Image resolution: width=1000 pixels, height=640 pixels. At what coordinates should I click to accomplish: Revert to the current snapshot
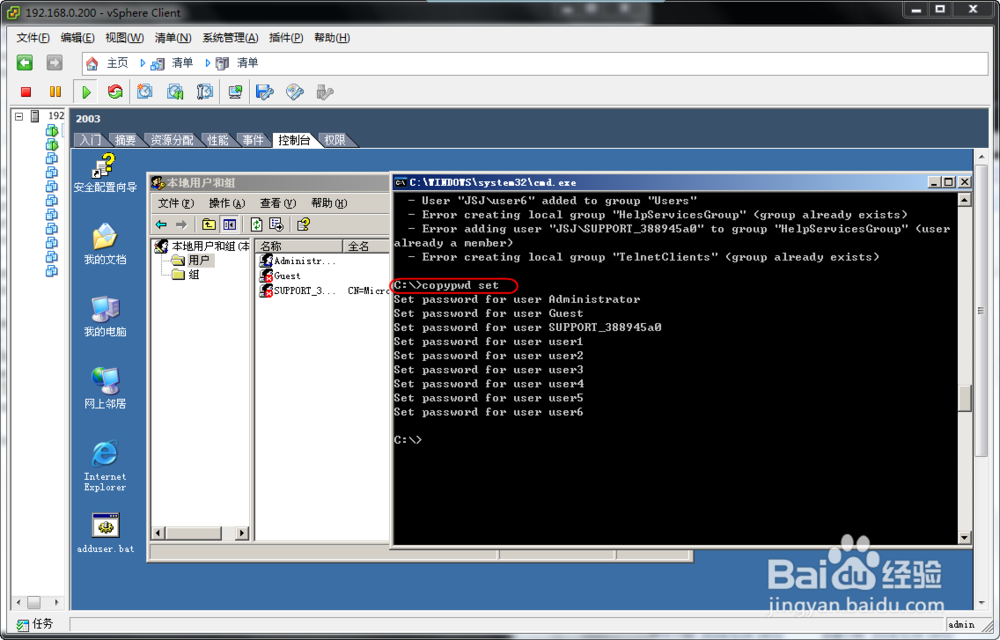175,92
